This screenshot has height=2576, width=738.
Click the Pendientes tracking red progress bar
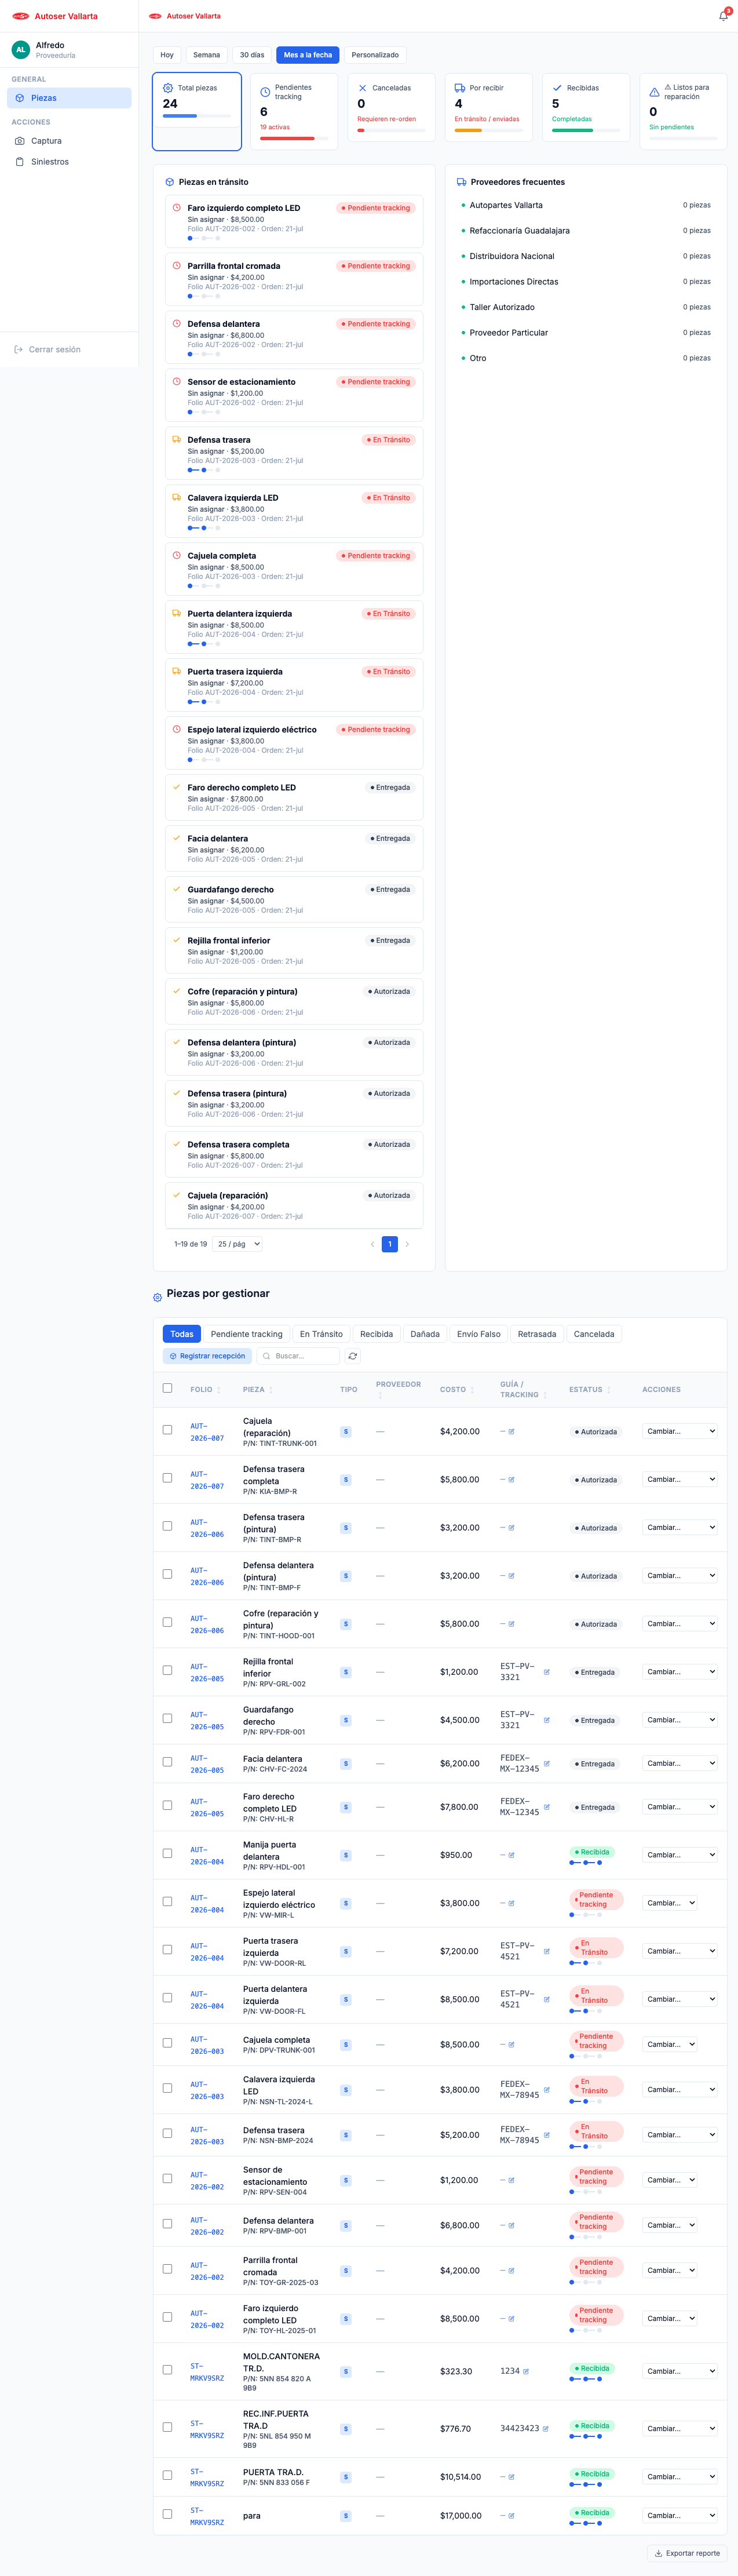click(x=294, y=138)
